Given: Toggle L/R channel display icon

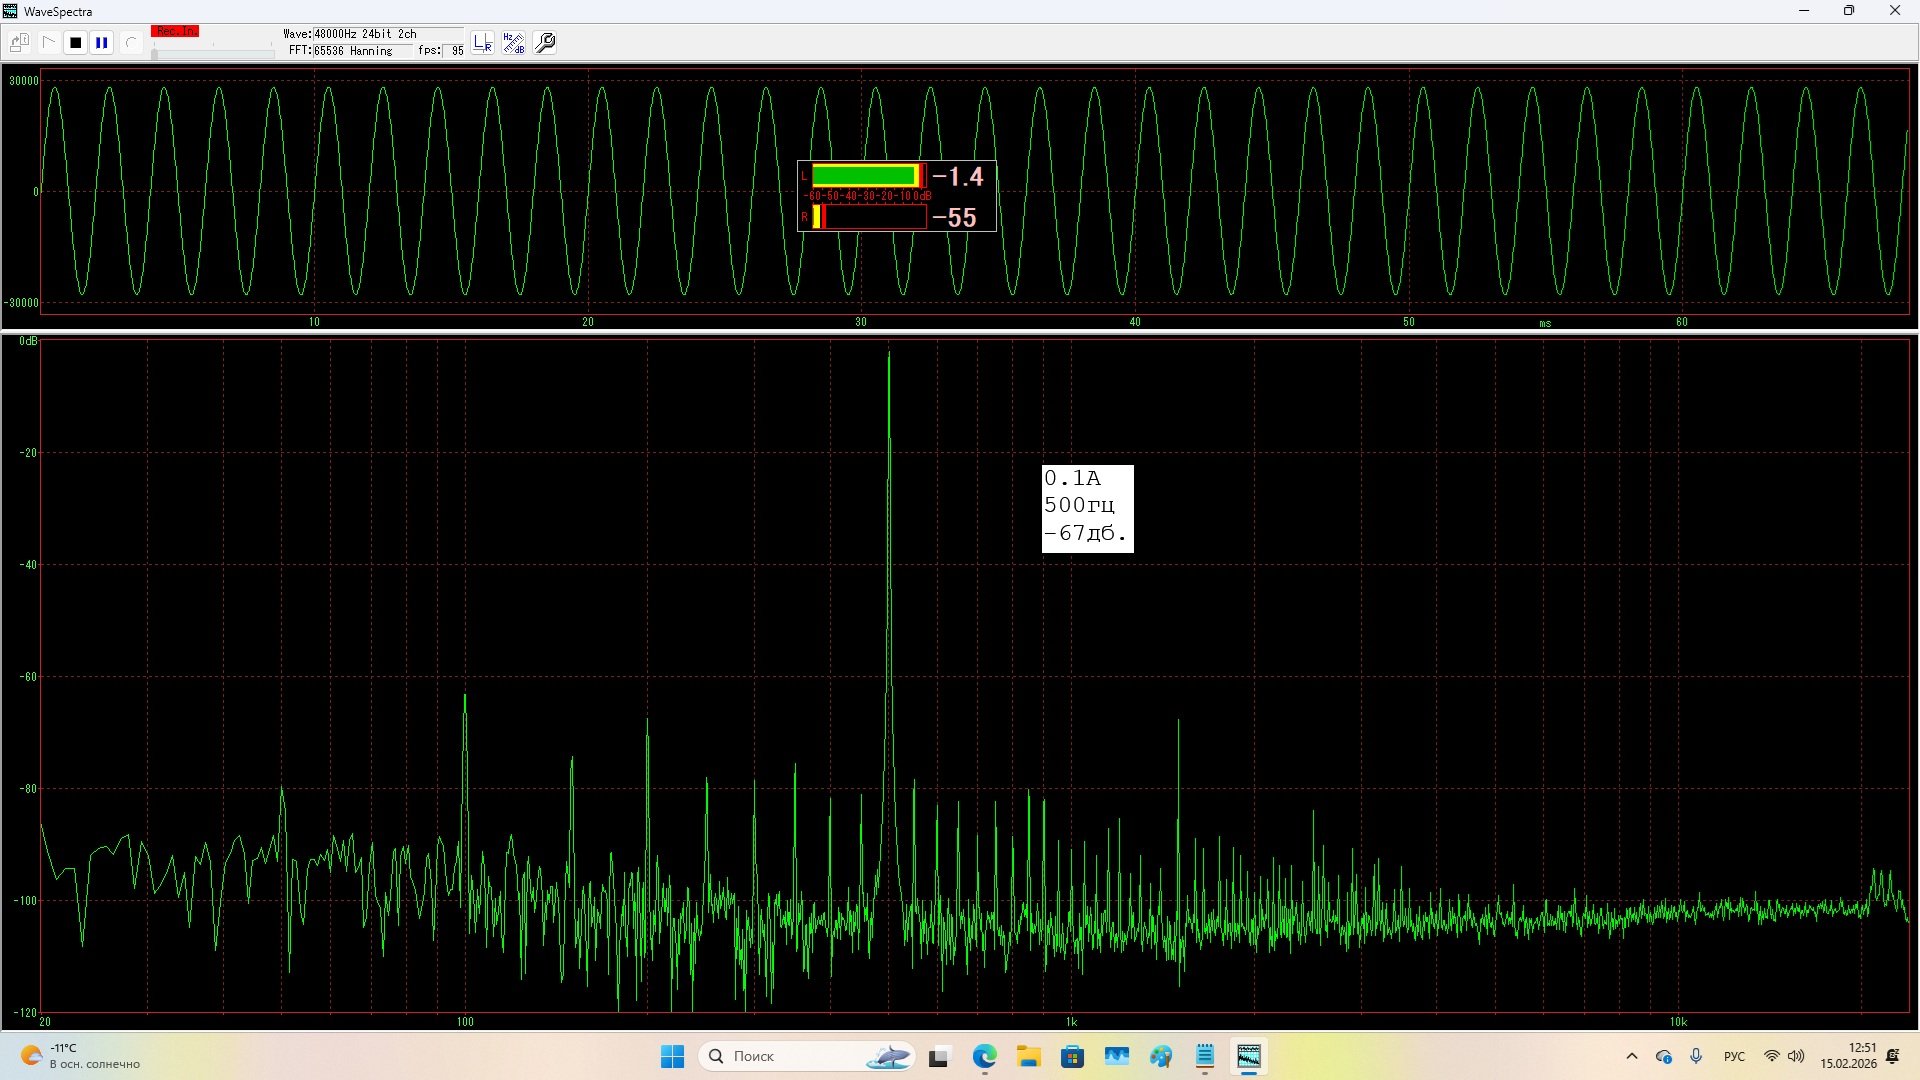Looking at the screenshot, I should [483, 43].
